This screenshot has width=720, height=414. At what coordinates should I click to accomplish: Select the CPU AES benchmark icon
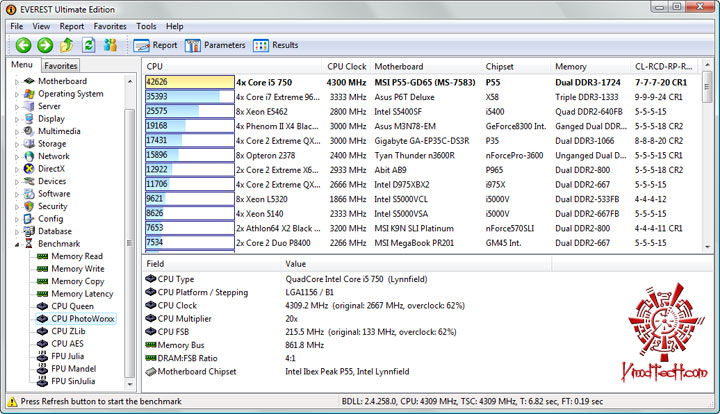[x=42, y=343]
